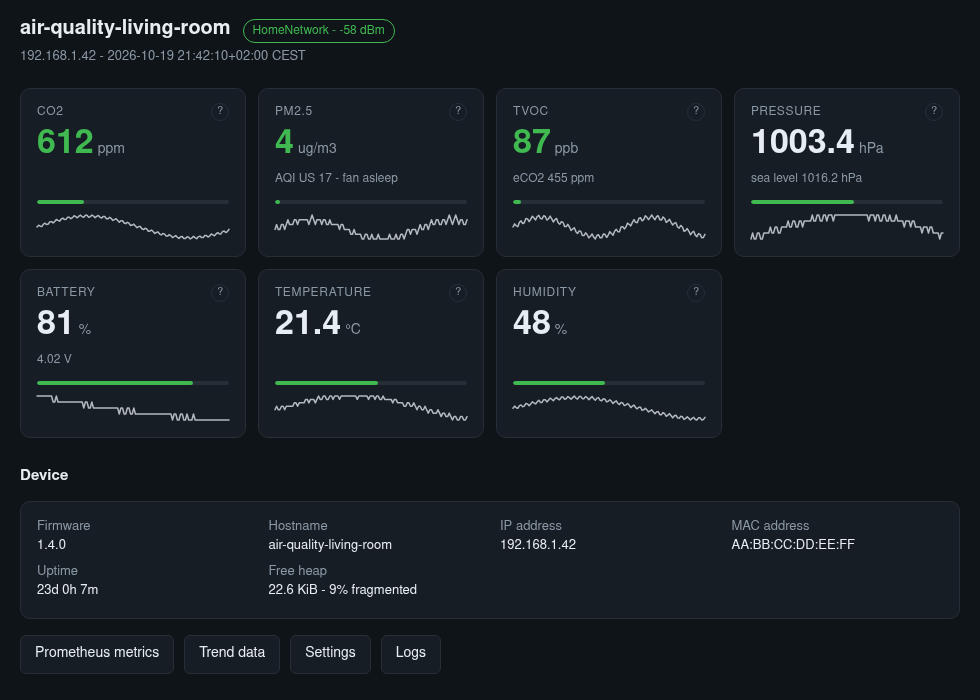
Task: Click the Temperature level bar
Action: pyautogui.click(x=371, y=382)
